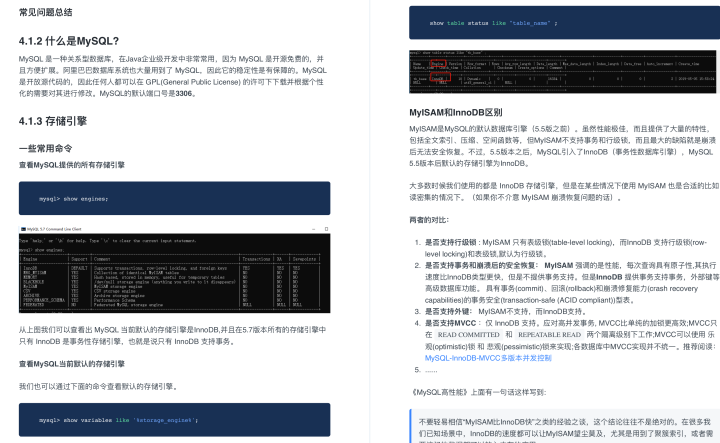Click the paragraph beginning 大多数时候我们使用的都是

[564, 191]
